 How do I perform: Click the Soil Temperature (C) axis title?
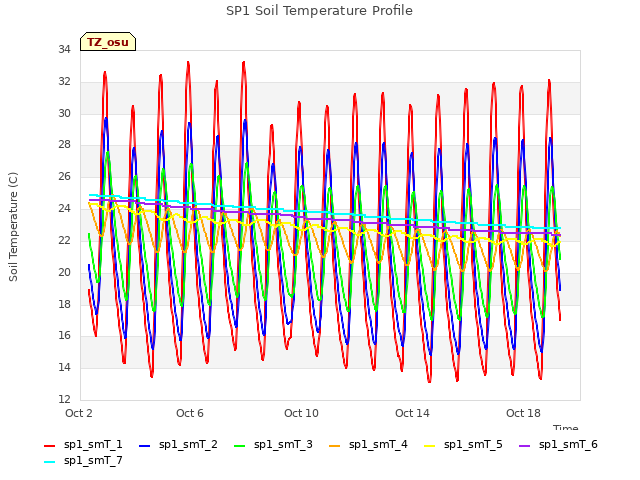(13, 227)
